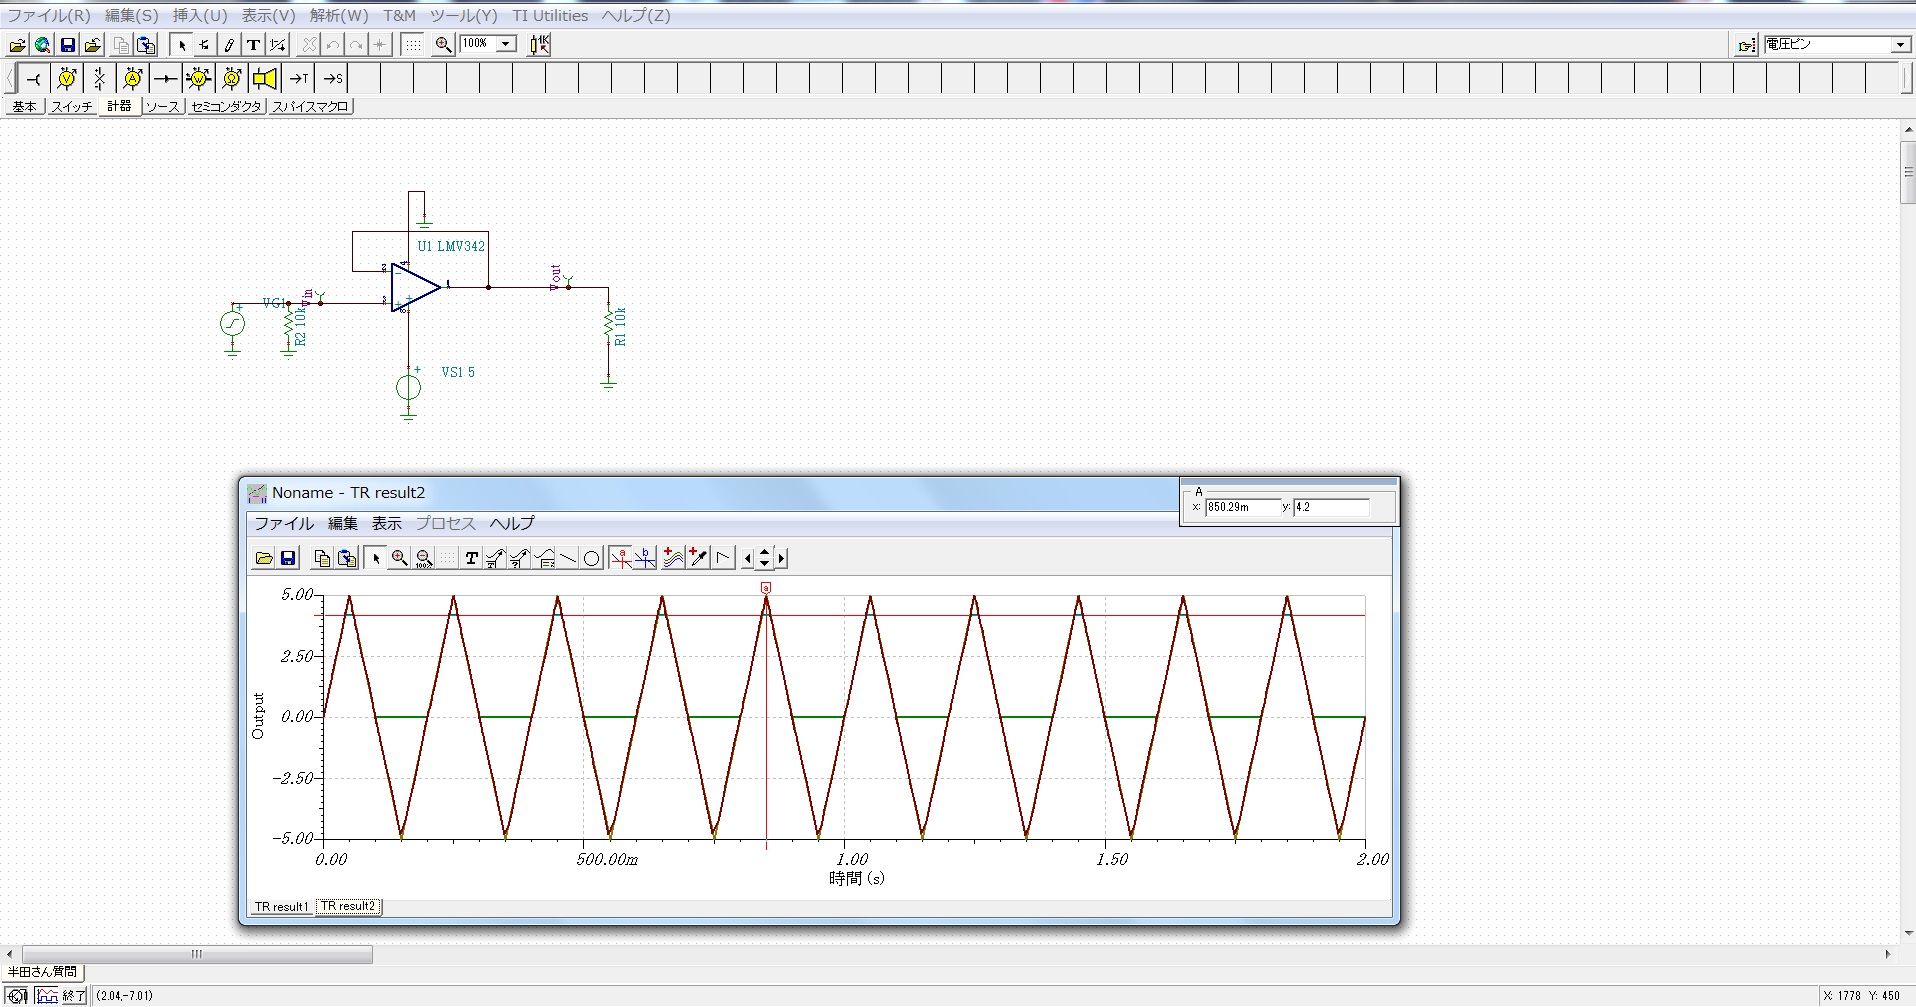Click the Paste icon in main toolbar
The width and height of the screenshot is (1916, 1007).
(146, 45)
